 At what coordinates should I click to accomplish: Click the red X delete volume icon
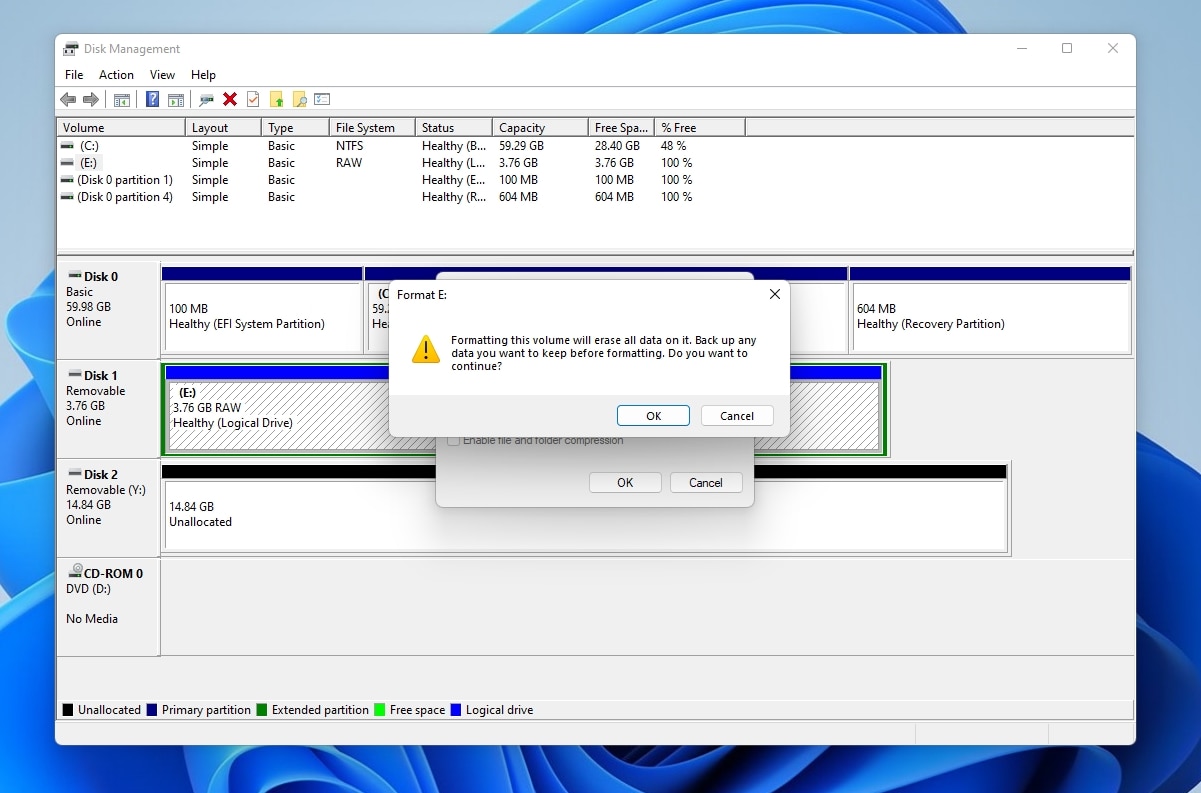coord(228,99)
